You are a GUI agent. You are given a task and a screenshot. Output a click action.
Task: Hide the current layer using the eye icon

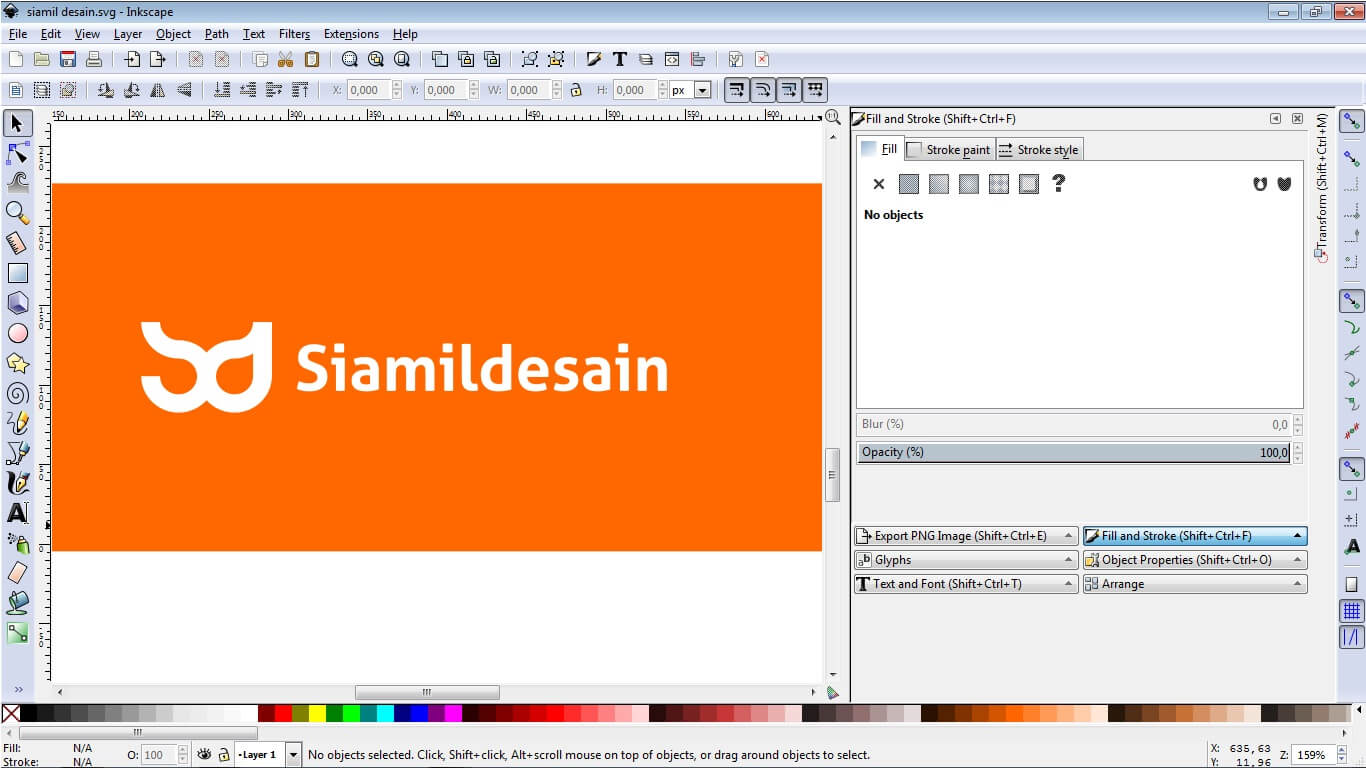click(x=204, y=754)
